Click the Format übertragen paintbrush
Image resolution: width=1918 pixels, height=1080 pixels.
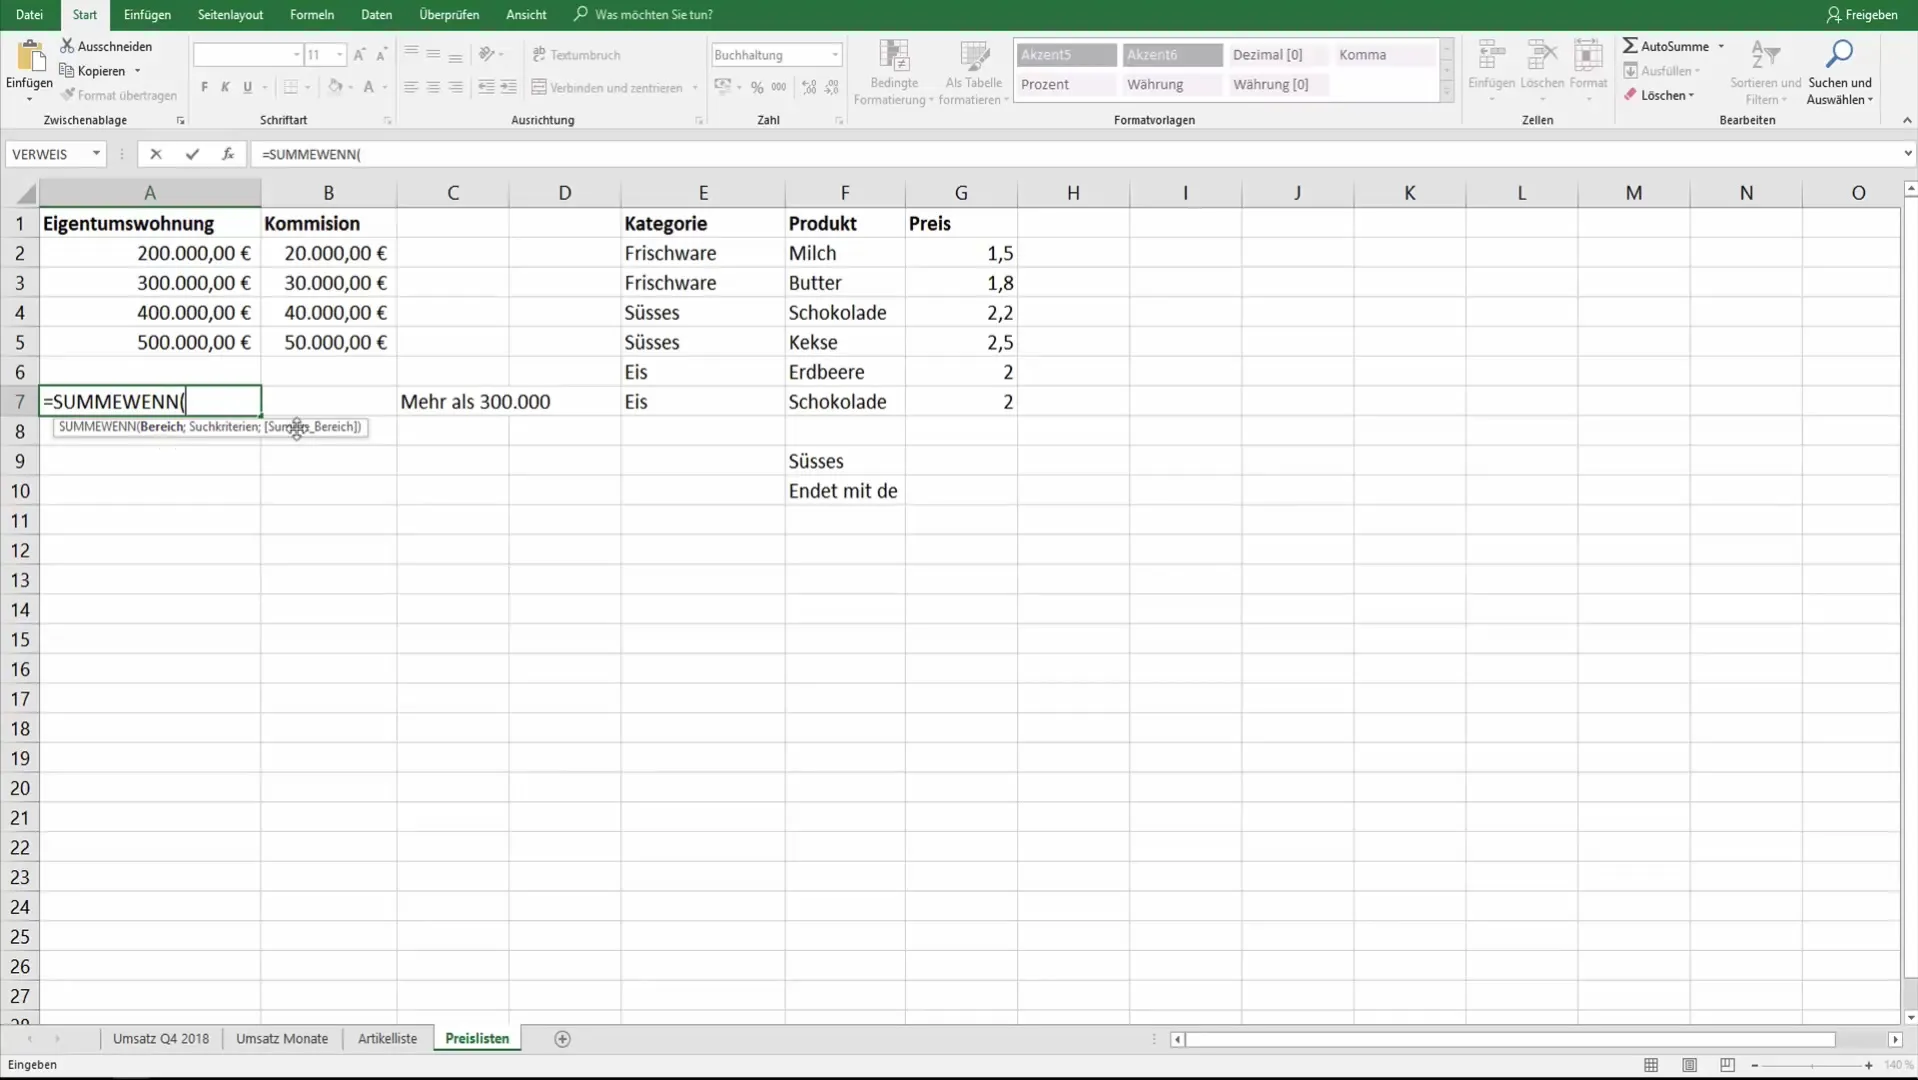(118, 95)
